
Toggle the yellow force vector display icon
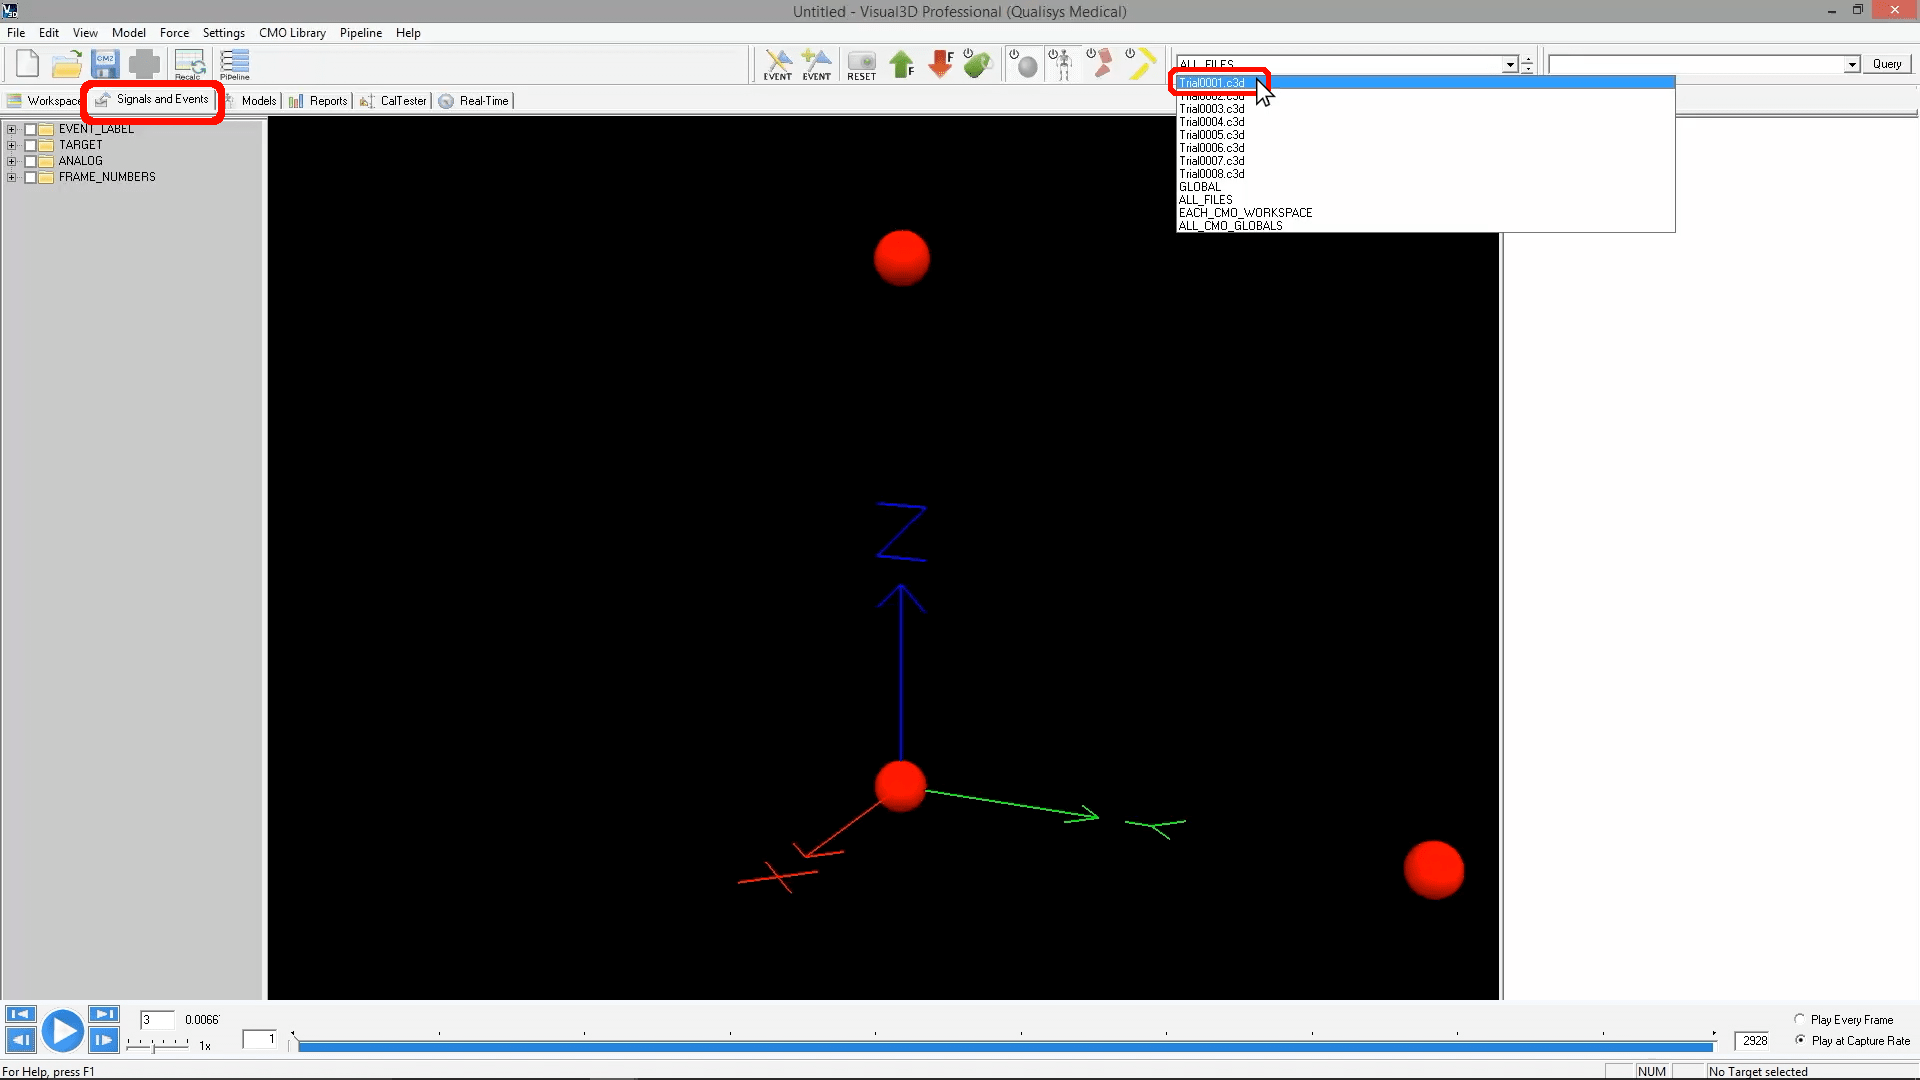(x=1140, y=64)
